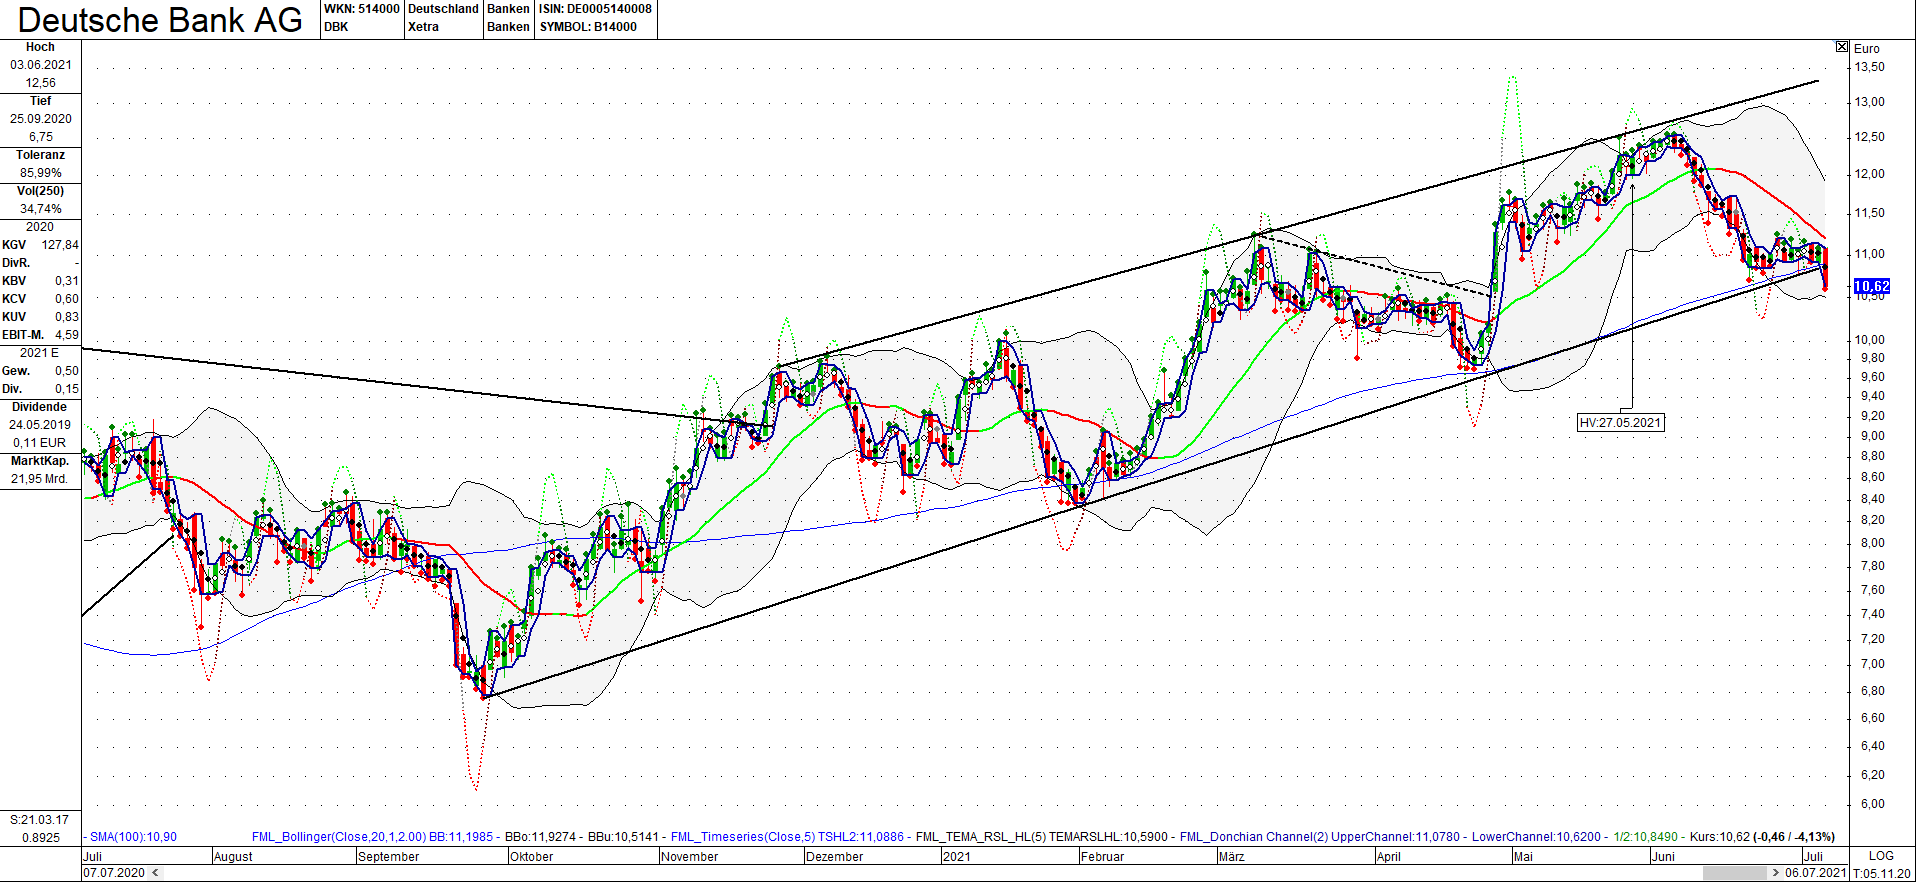The height and width of the screenshot is (882, 1916).
Task: Click the April month on the time axis
Action: (x=1388, y=857)
